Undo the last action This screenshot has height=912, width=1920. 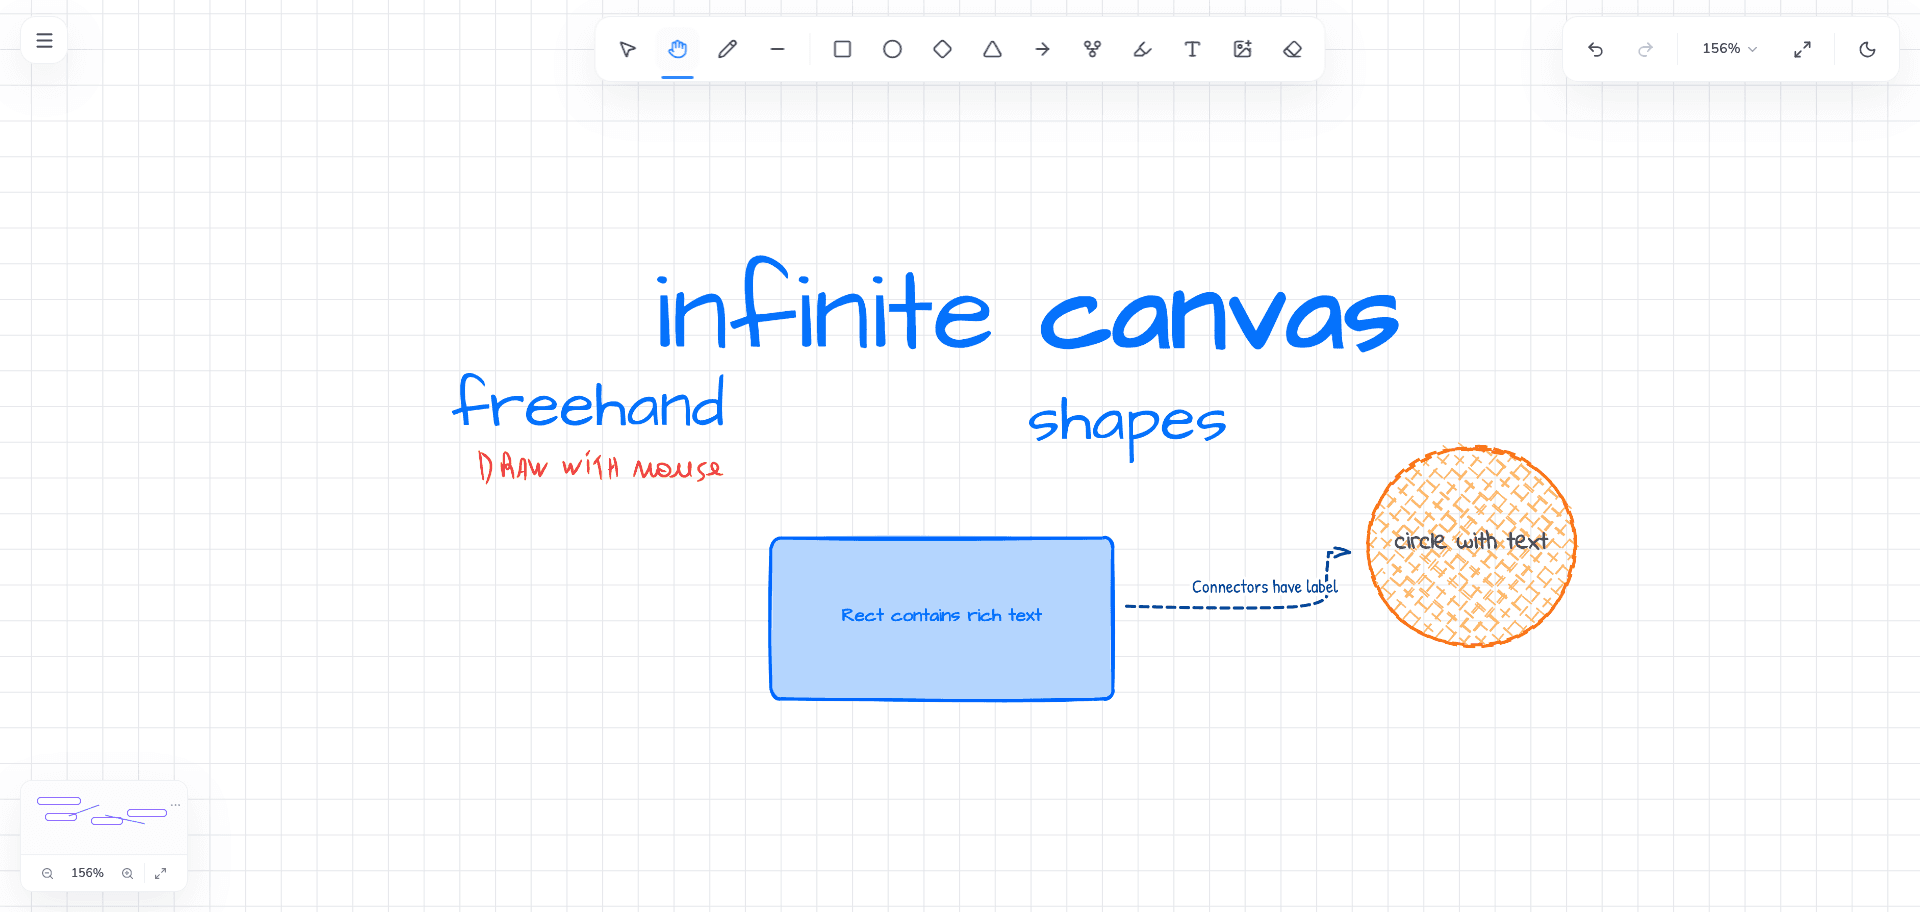[x=1595, y=49]
